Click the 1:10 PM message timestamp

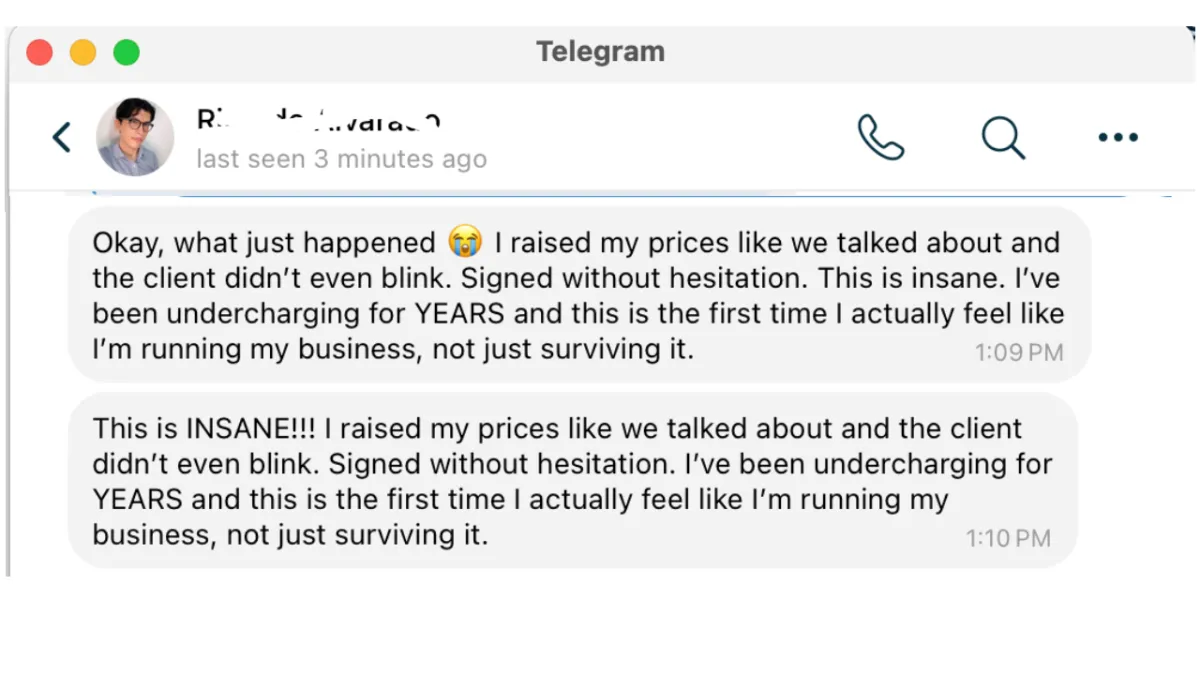[1008, 538]
